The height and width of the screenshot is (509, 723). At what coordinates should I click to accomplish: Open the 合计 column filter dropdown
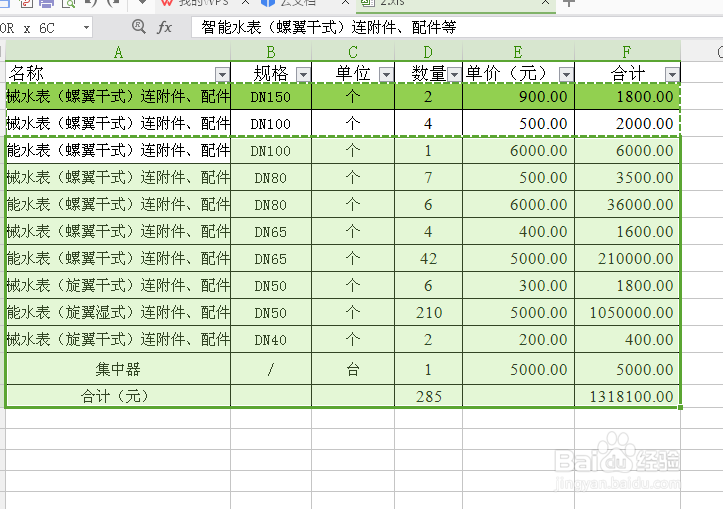coord(672,74)
